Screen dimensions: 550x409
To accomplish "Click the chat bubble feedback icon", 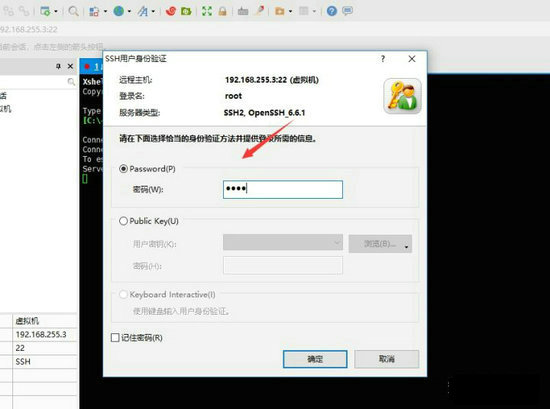I will click(347, 11).
